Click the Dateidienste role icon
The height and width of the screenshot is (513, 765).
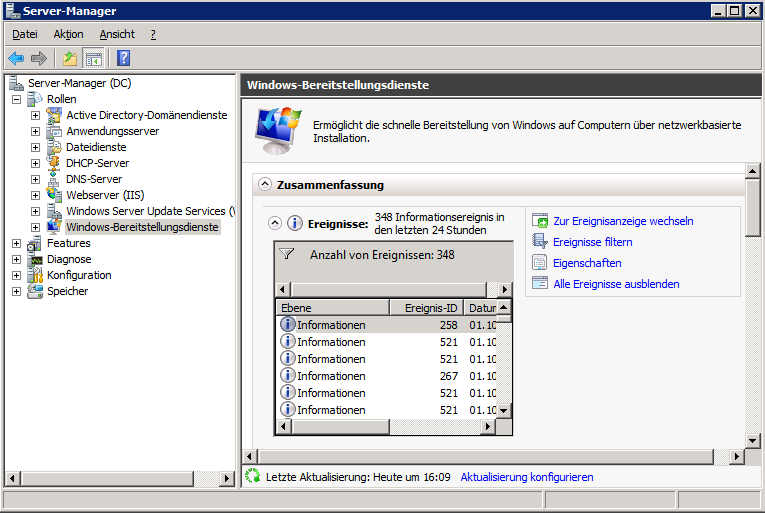coord(54,147)
